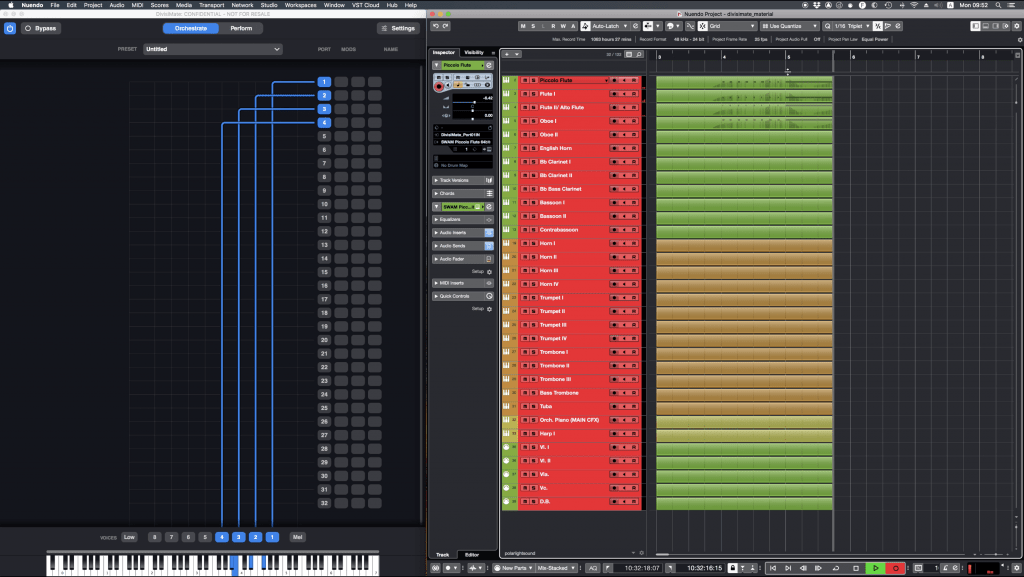Open DivisiMate Settings
1024x577 pixels.
point(398,28)
